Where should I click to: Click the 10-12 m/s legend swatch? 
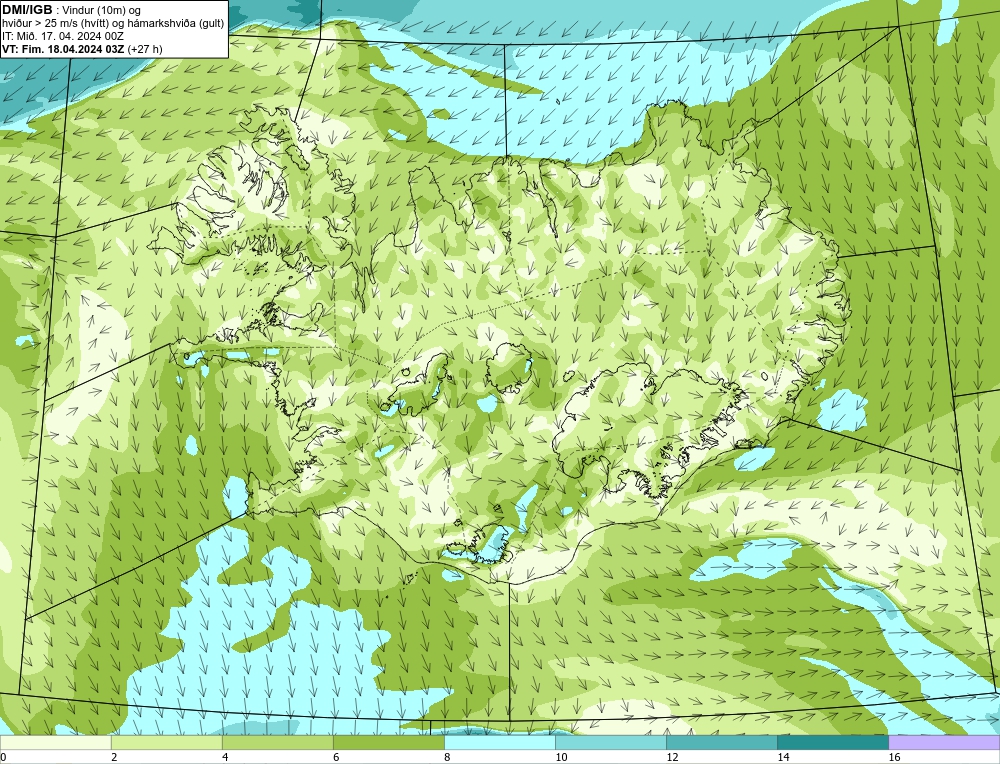tap(610, 742)
